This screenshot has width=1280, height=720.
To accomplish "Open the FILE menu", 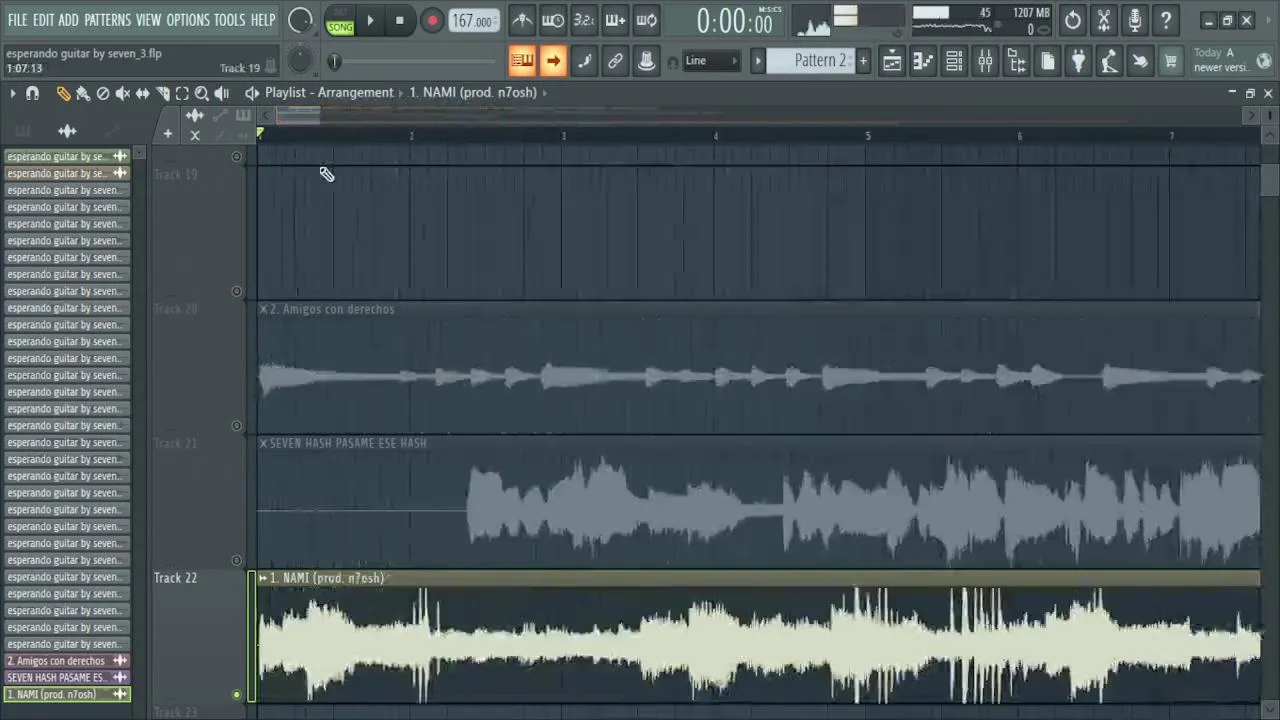I will coord(18,20).
